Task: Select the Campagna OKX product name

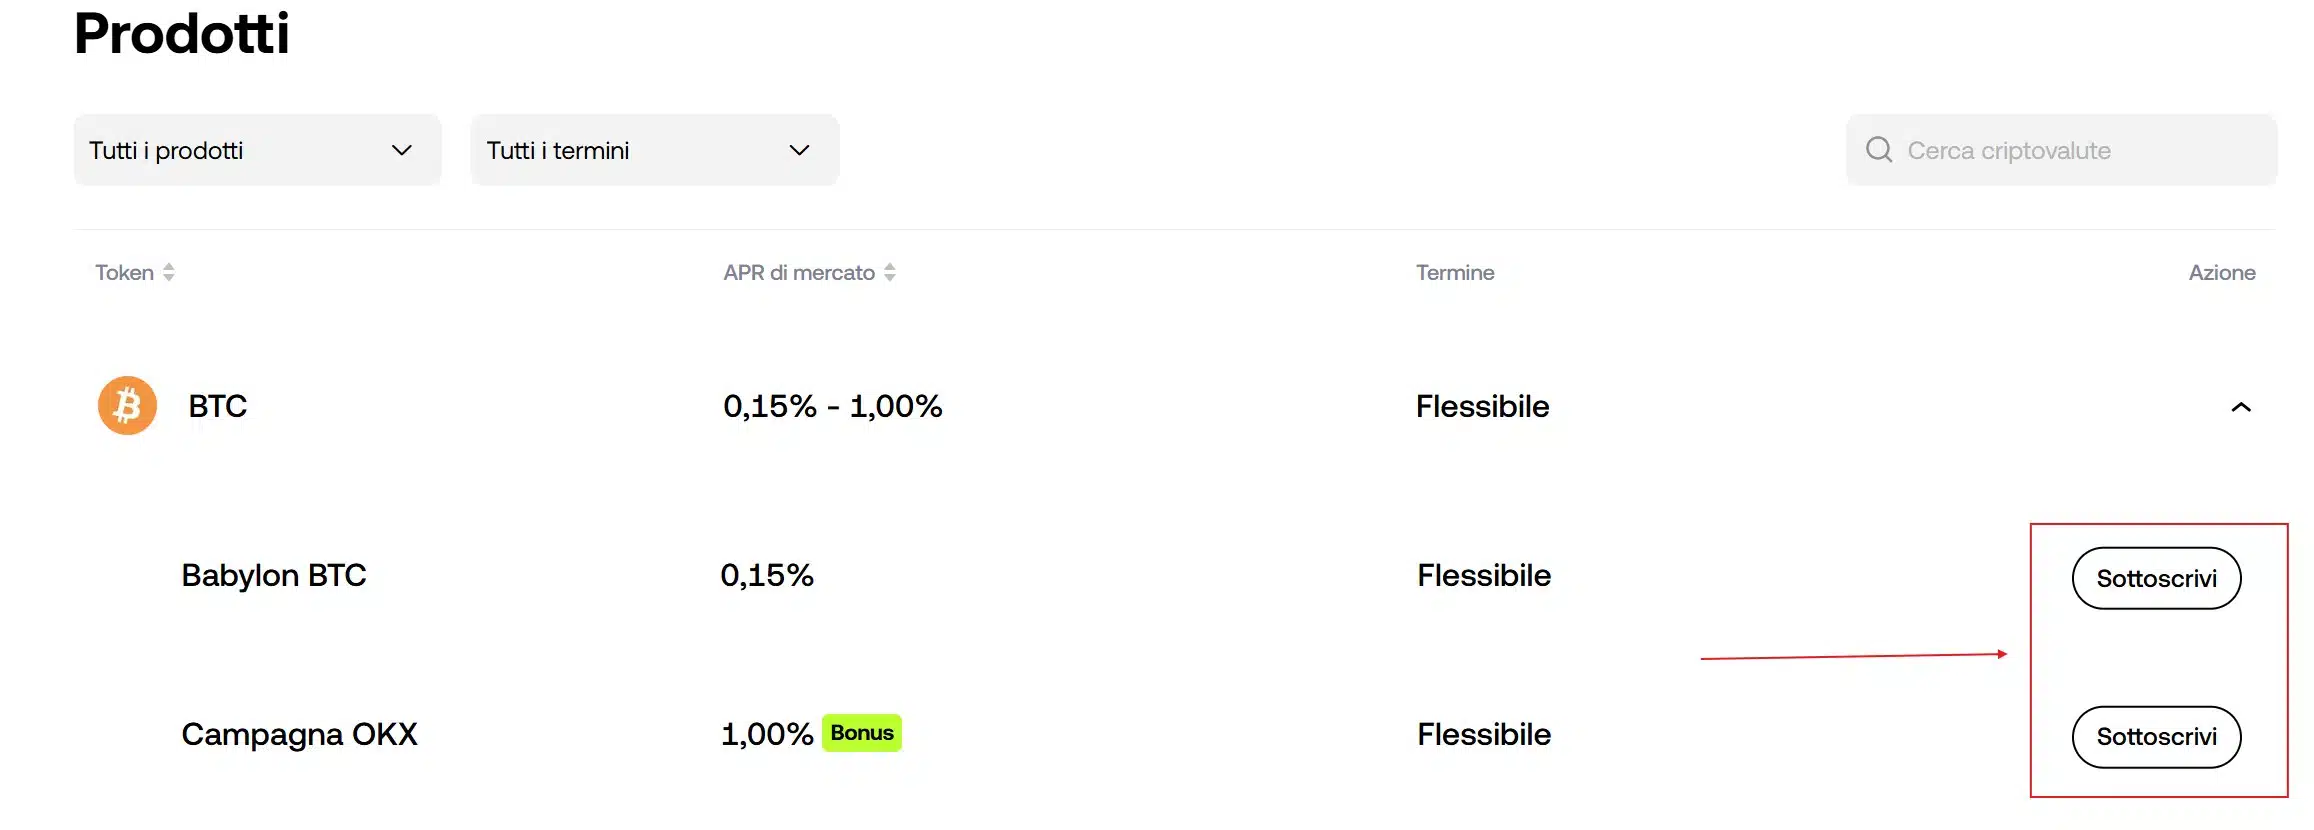Action: [299, 734]
